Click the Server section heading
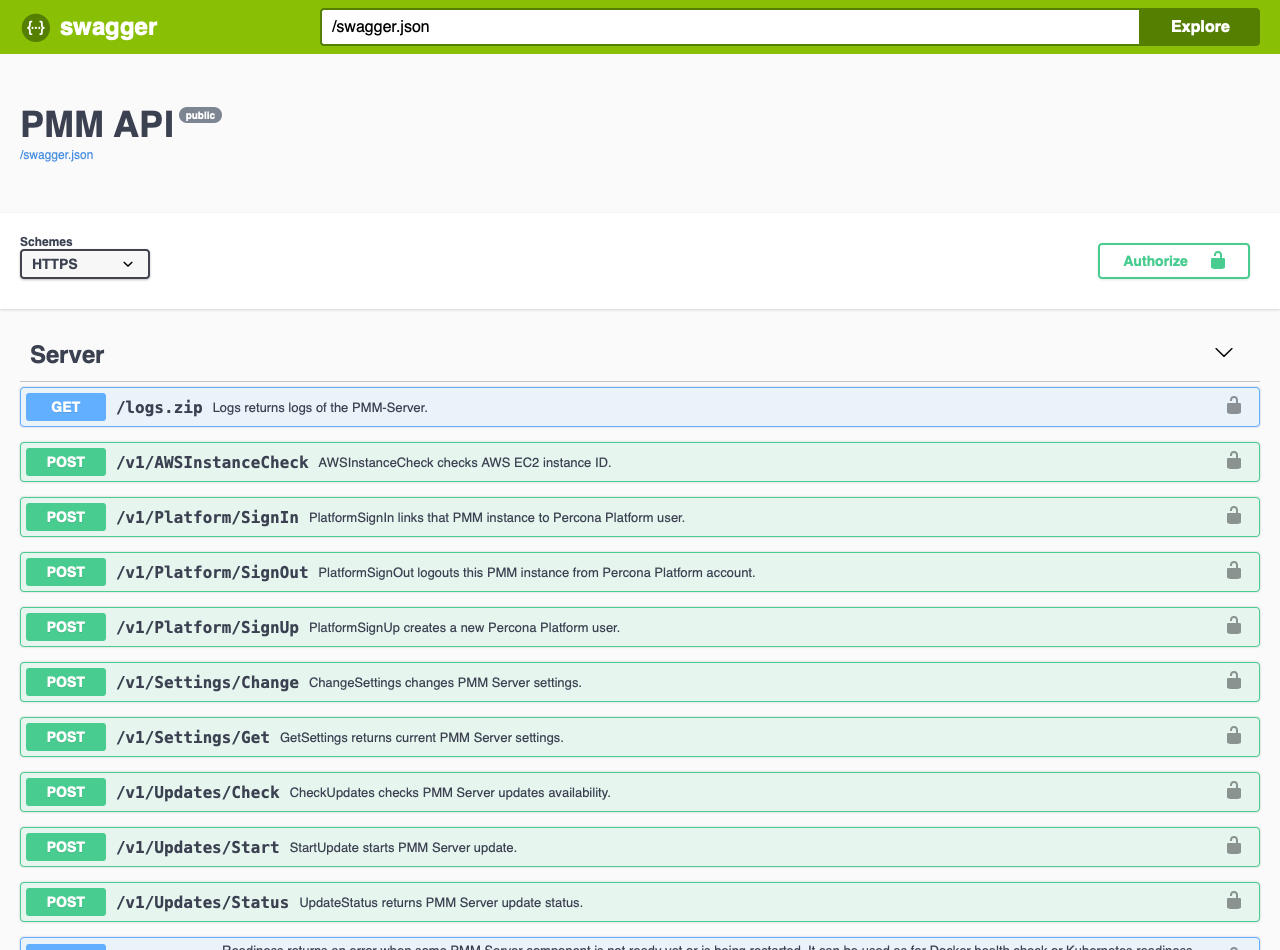Screen dimensions: 1280x950 pyautogui.click(x=67, y=355)
